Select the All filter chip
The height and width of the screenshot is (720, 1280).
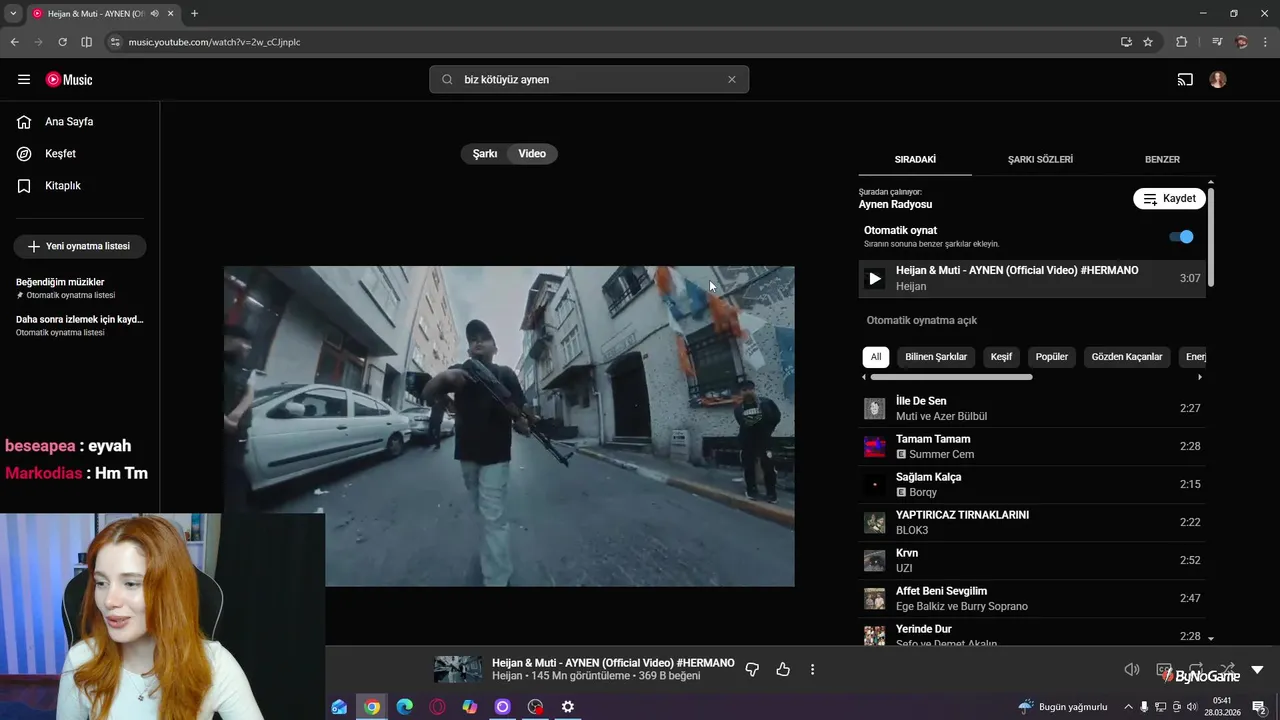[x=876, y=357]
